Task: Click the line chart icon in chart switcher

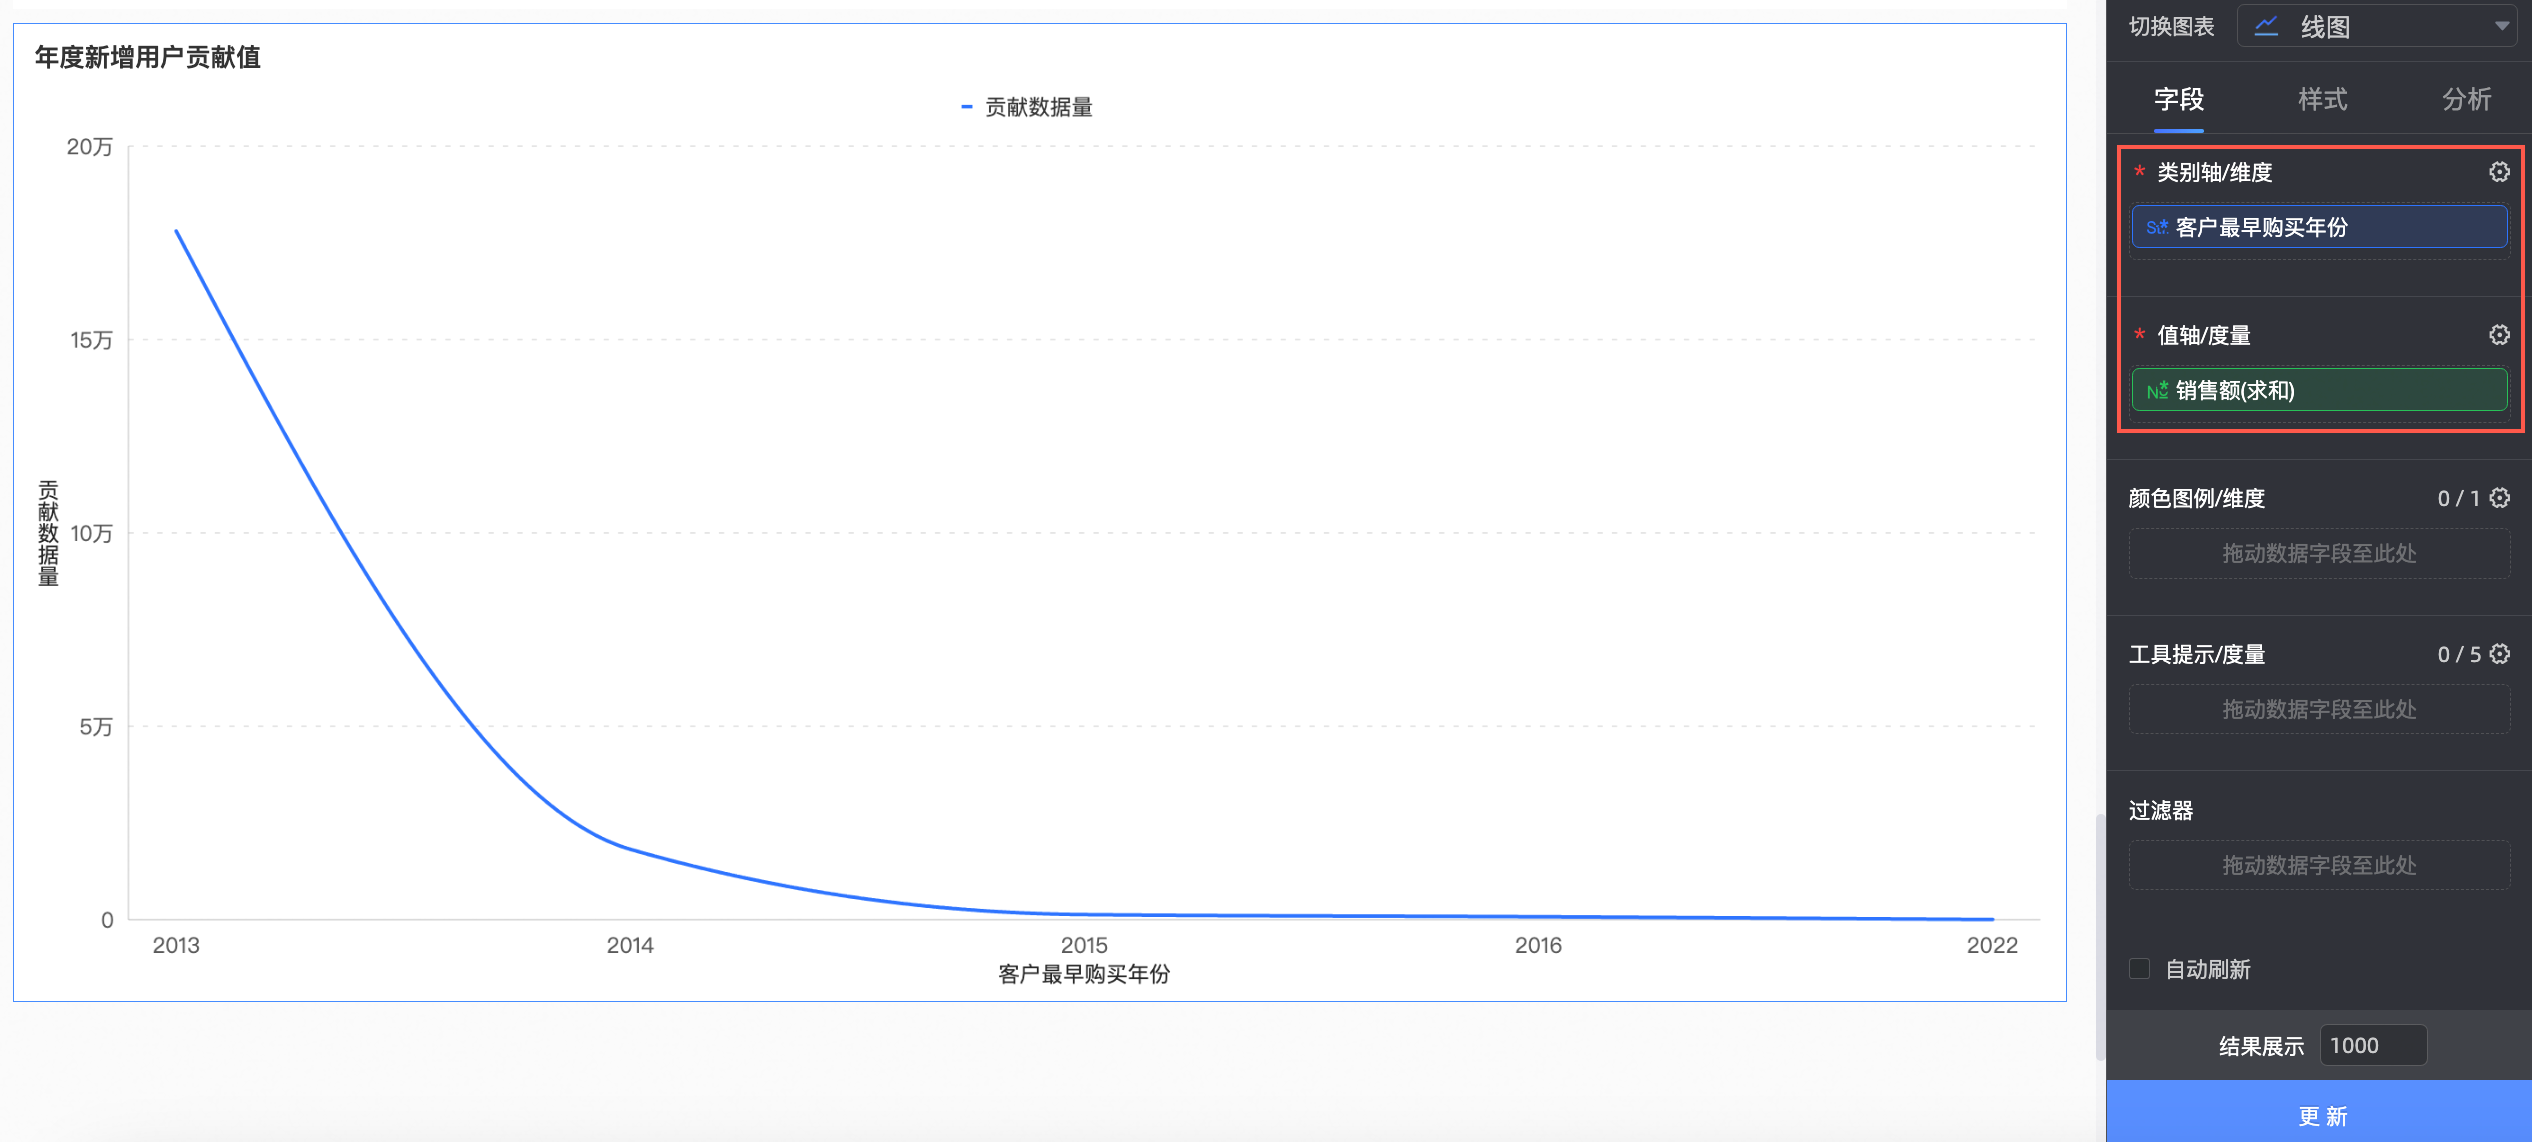Action: (x=2266, y=27)
